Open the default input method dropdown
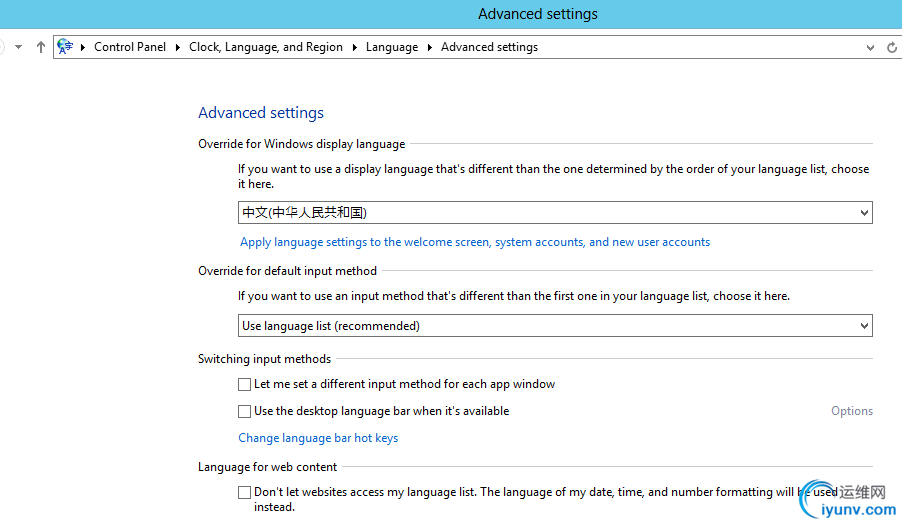This screenshot has width=902, height=526. [x=555, y=326]
